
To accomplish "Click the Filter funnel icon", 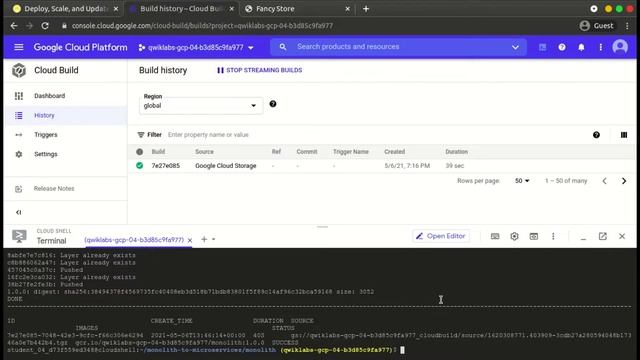I will (x=141, y=135).
